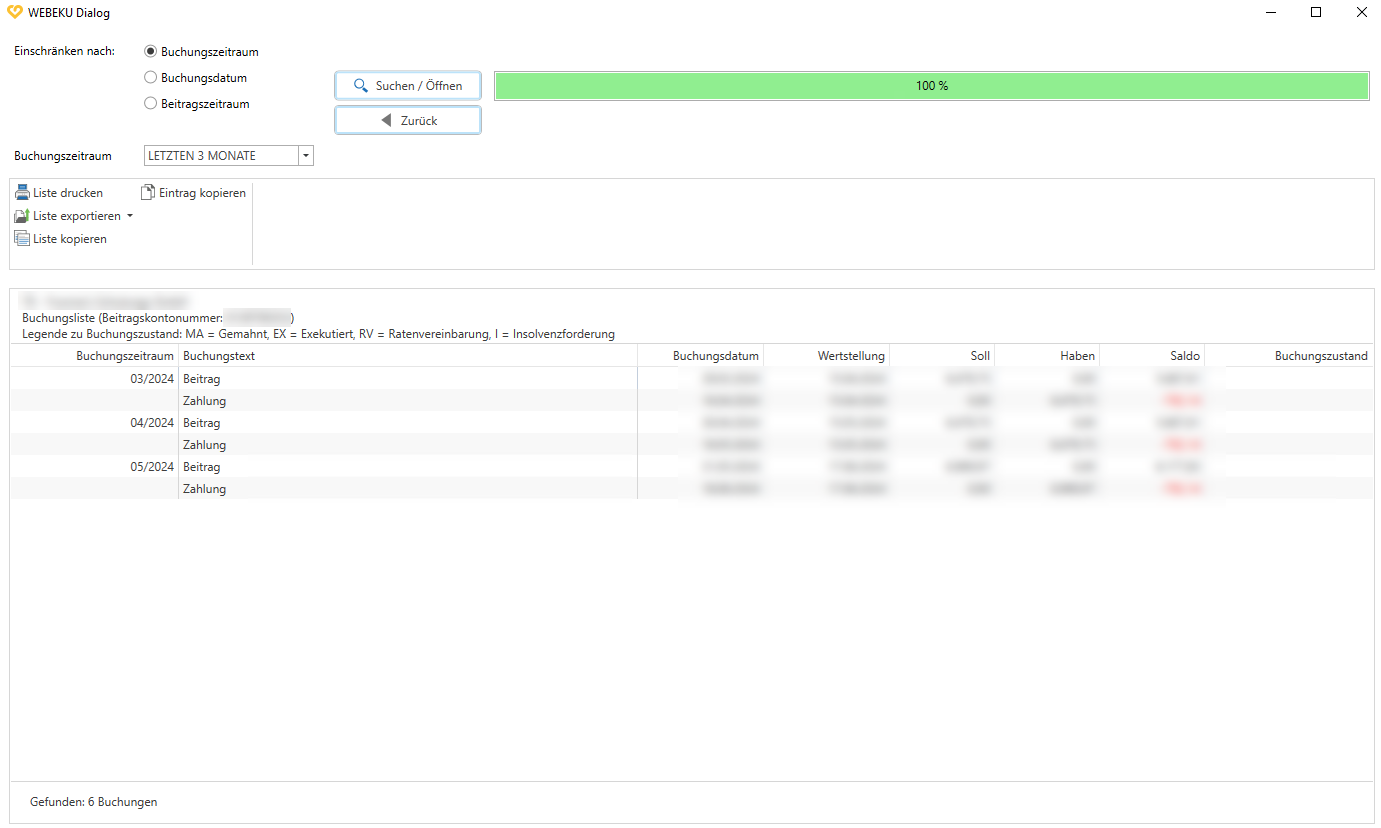The height and width of the screenshot is (828, 1381).
Task: Click the printer icon for Liste drucken
Action: (23, 192)
